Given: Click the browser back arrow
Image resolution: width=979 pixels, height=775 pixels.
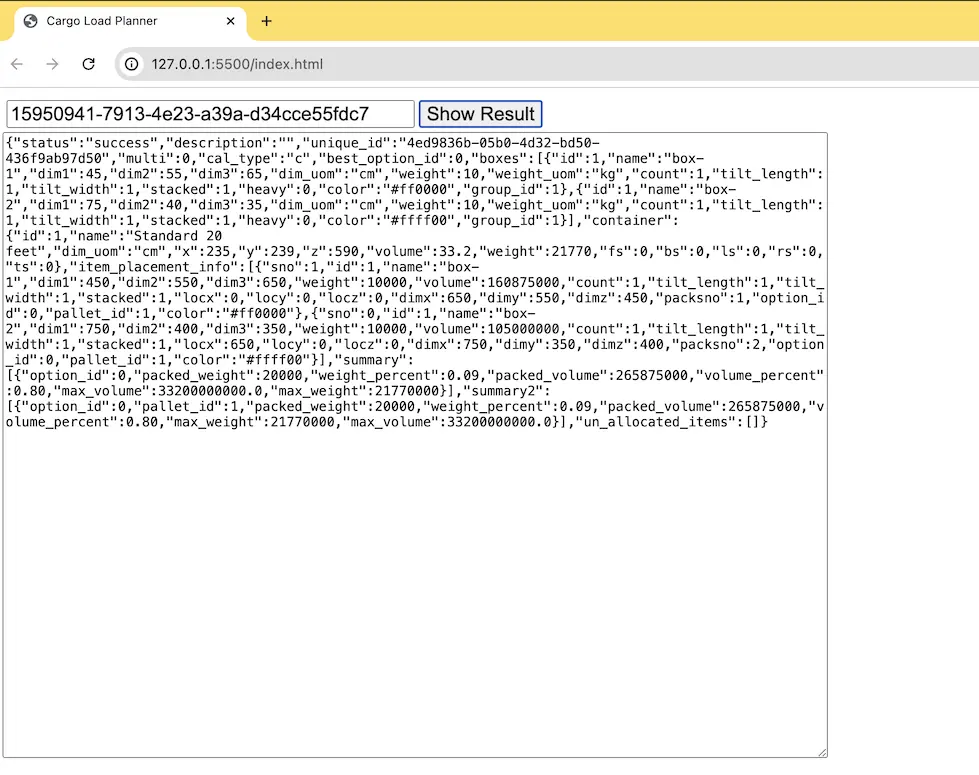Looking at the screenshot, I should click(17, 64).
